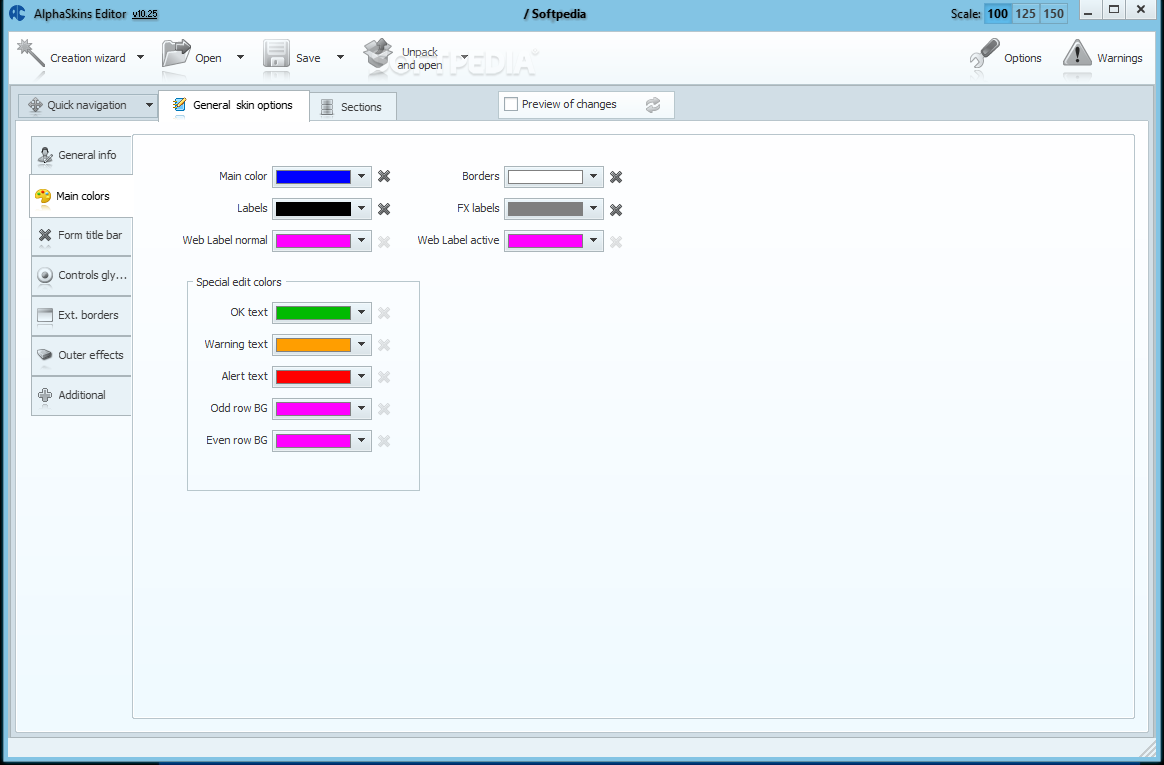Viewport: 1164px width, 765px height.
Task: Click the gray FX labels swatch
Action: click(x=545, y=209)
